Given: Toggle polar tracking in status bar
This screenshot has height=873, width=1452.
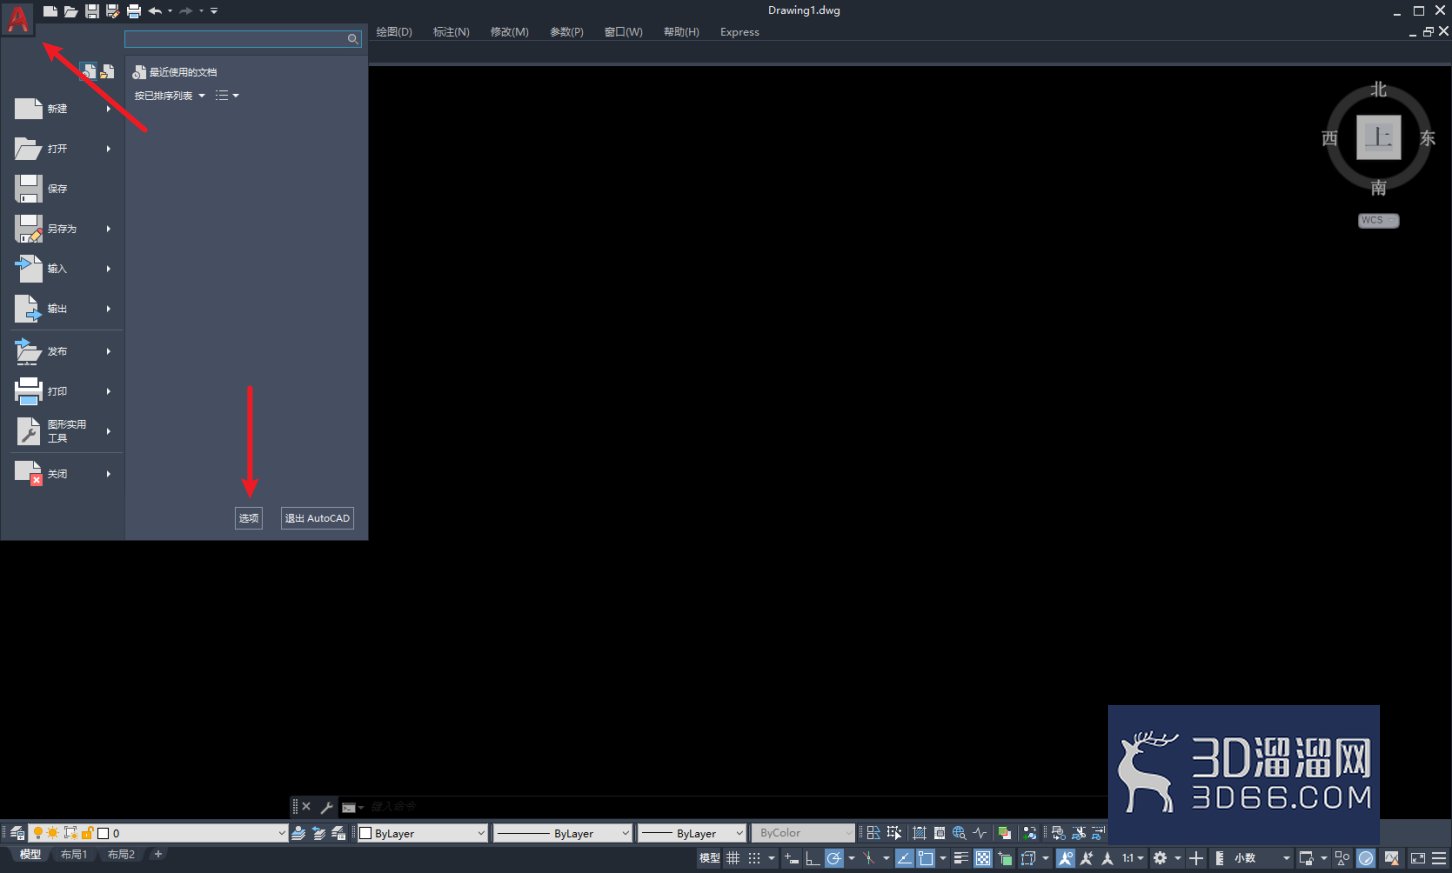Looking at the screenshot, I should pyautogui.click(x=834, y=858).
